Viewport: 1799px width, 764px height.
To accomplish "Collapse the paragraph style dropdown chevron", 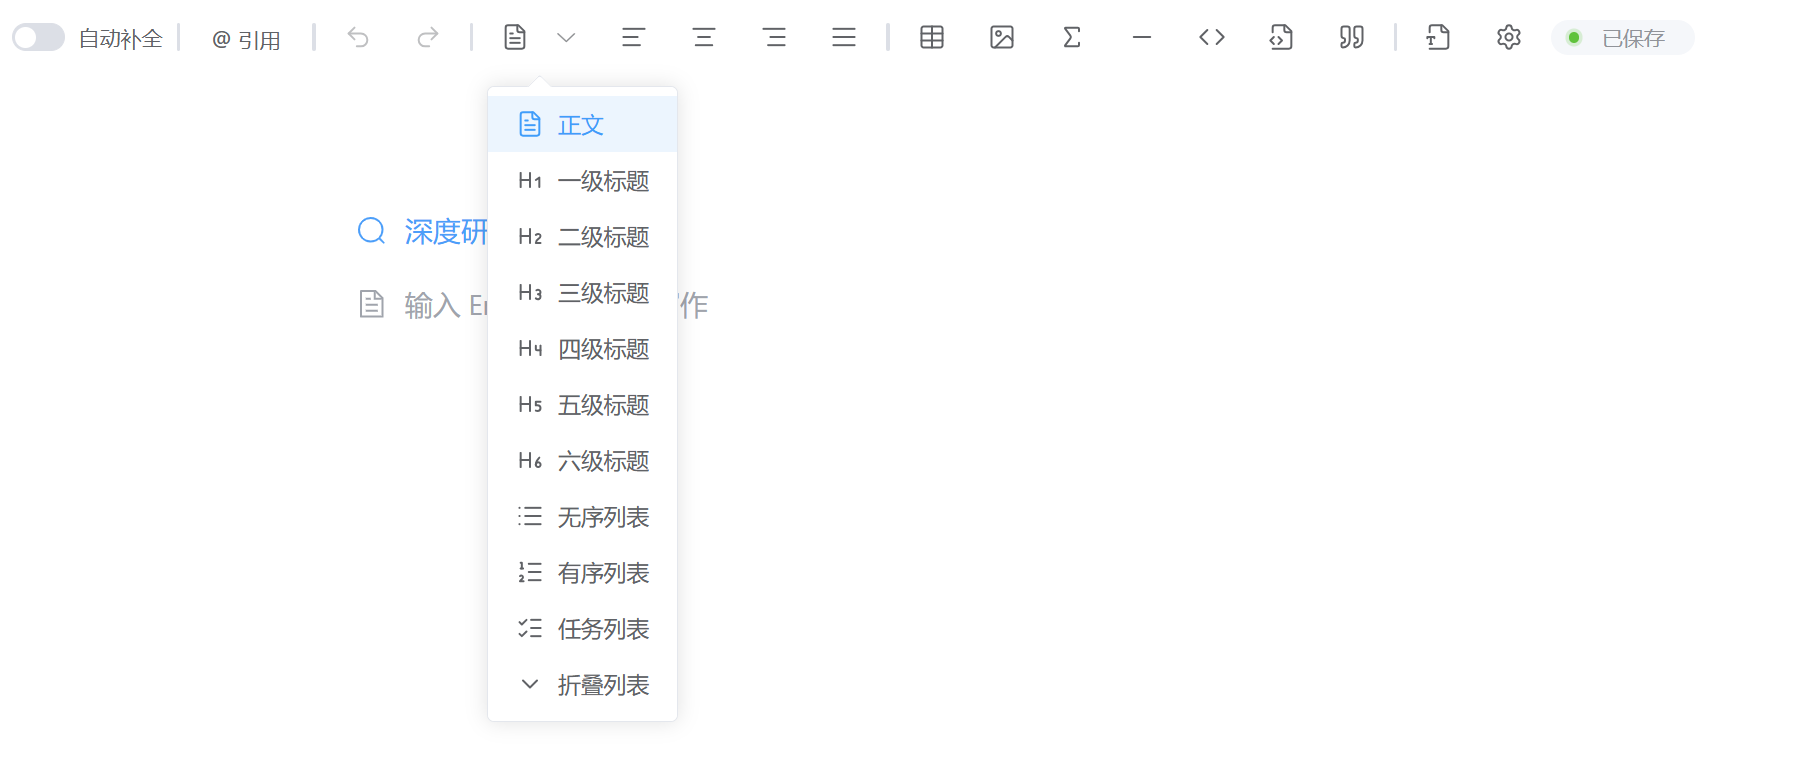I will 566,38.
